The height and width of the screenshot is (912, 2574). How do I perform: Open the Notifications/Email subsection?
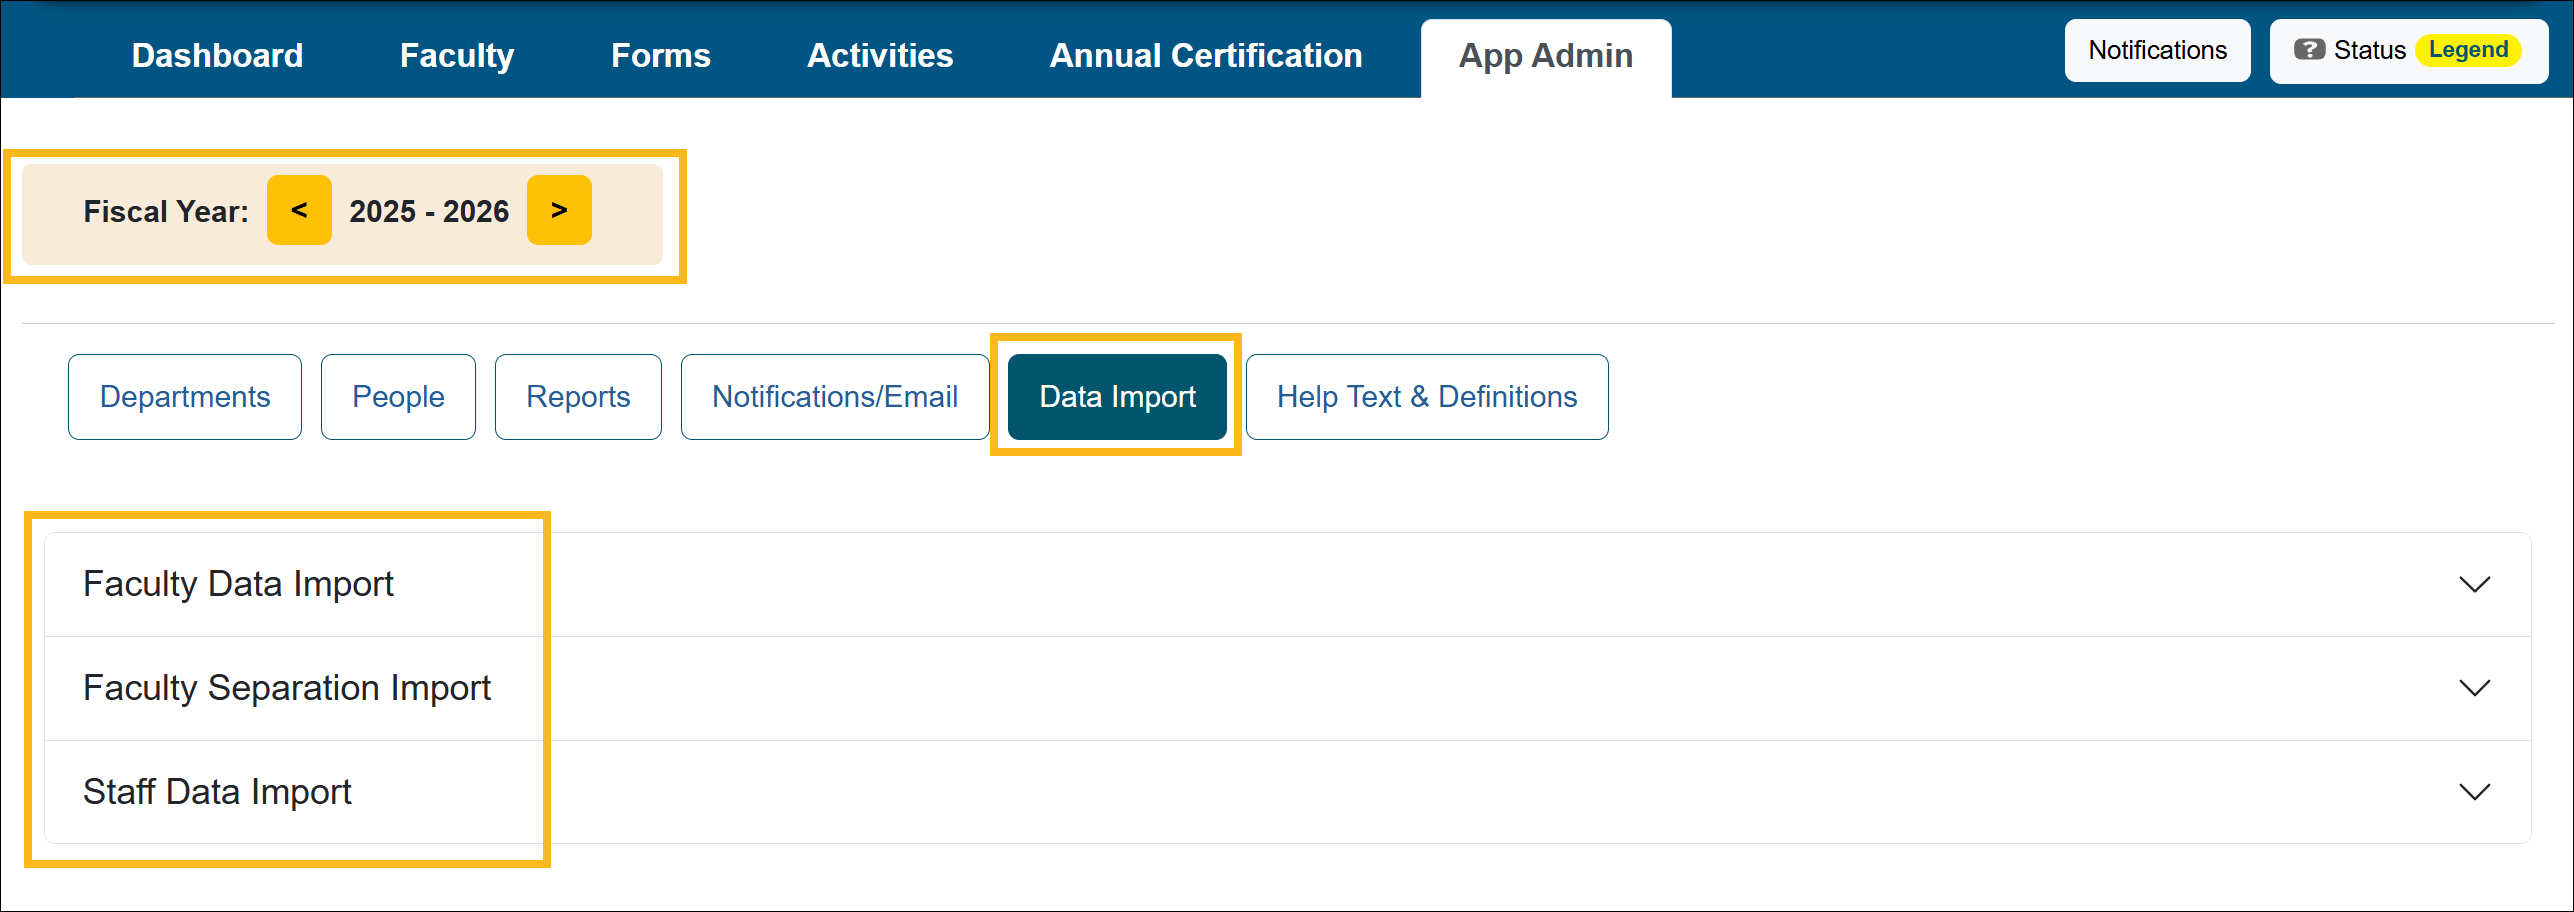pos(834,396)
